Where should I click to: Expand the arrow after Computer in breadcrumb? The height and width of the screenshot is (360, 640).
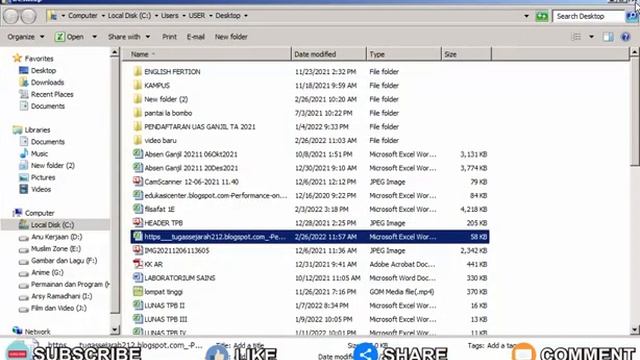point(103,16)
